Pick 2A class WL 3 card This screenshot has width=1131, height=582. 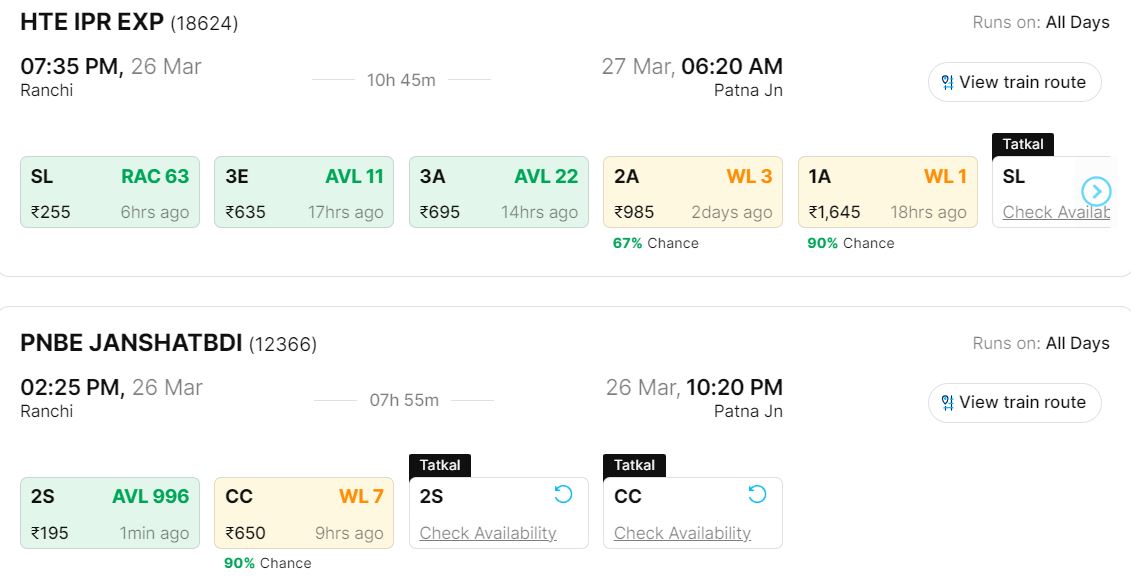(x=693, y=192)
